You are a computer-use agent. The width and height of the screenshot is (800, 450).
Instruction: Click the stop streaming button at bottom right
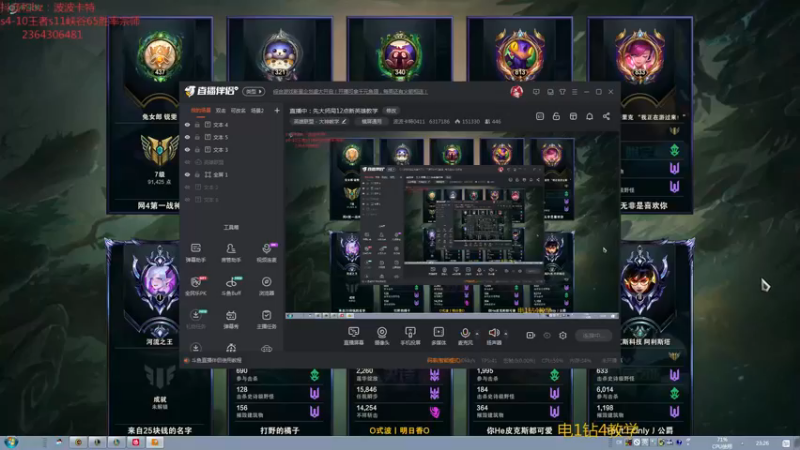click(x=595, y=335)
